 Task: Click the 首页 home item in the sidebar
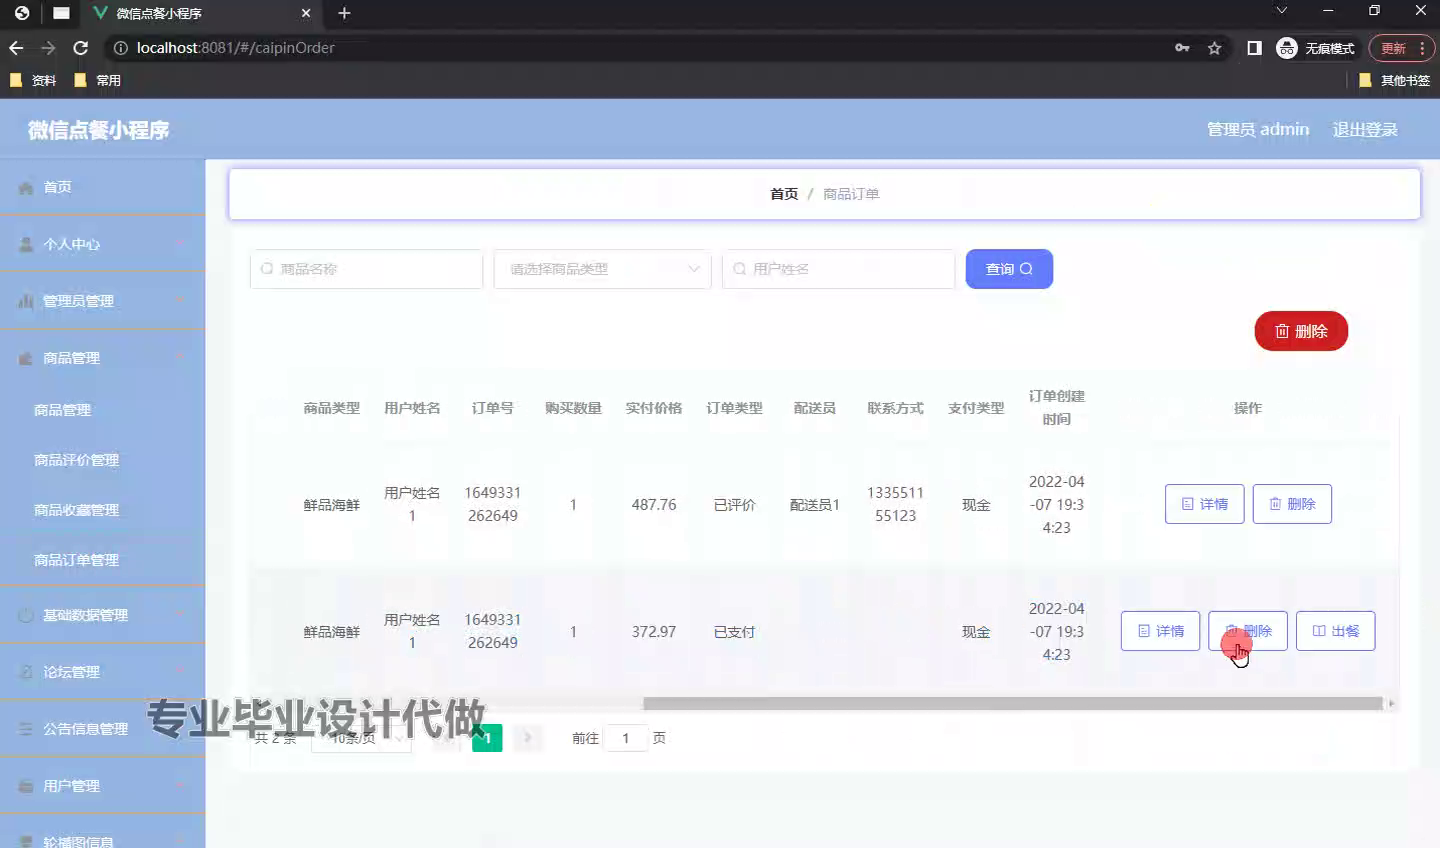(58, 187)
